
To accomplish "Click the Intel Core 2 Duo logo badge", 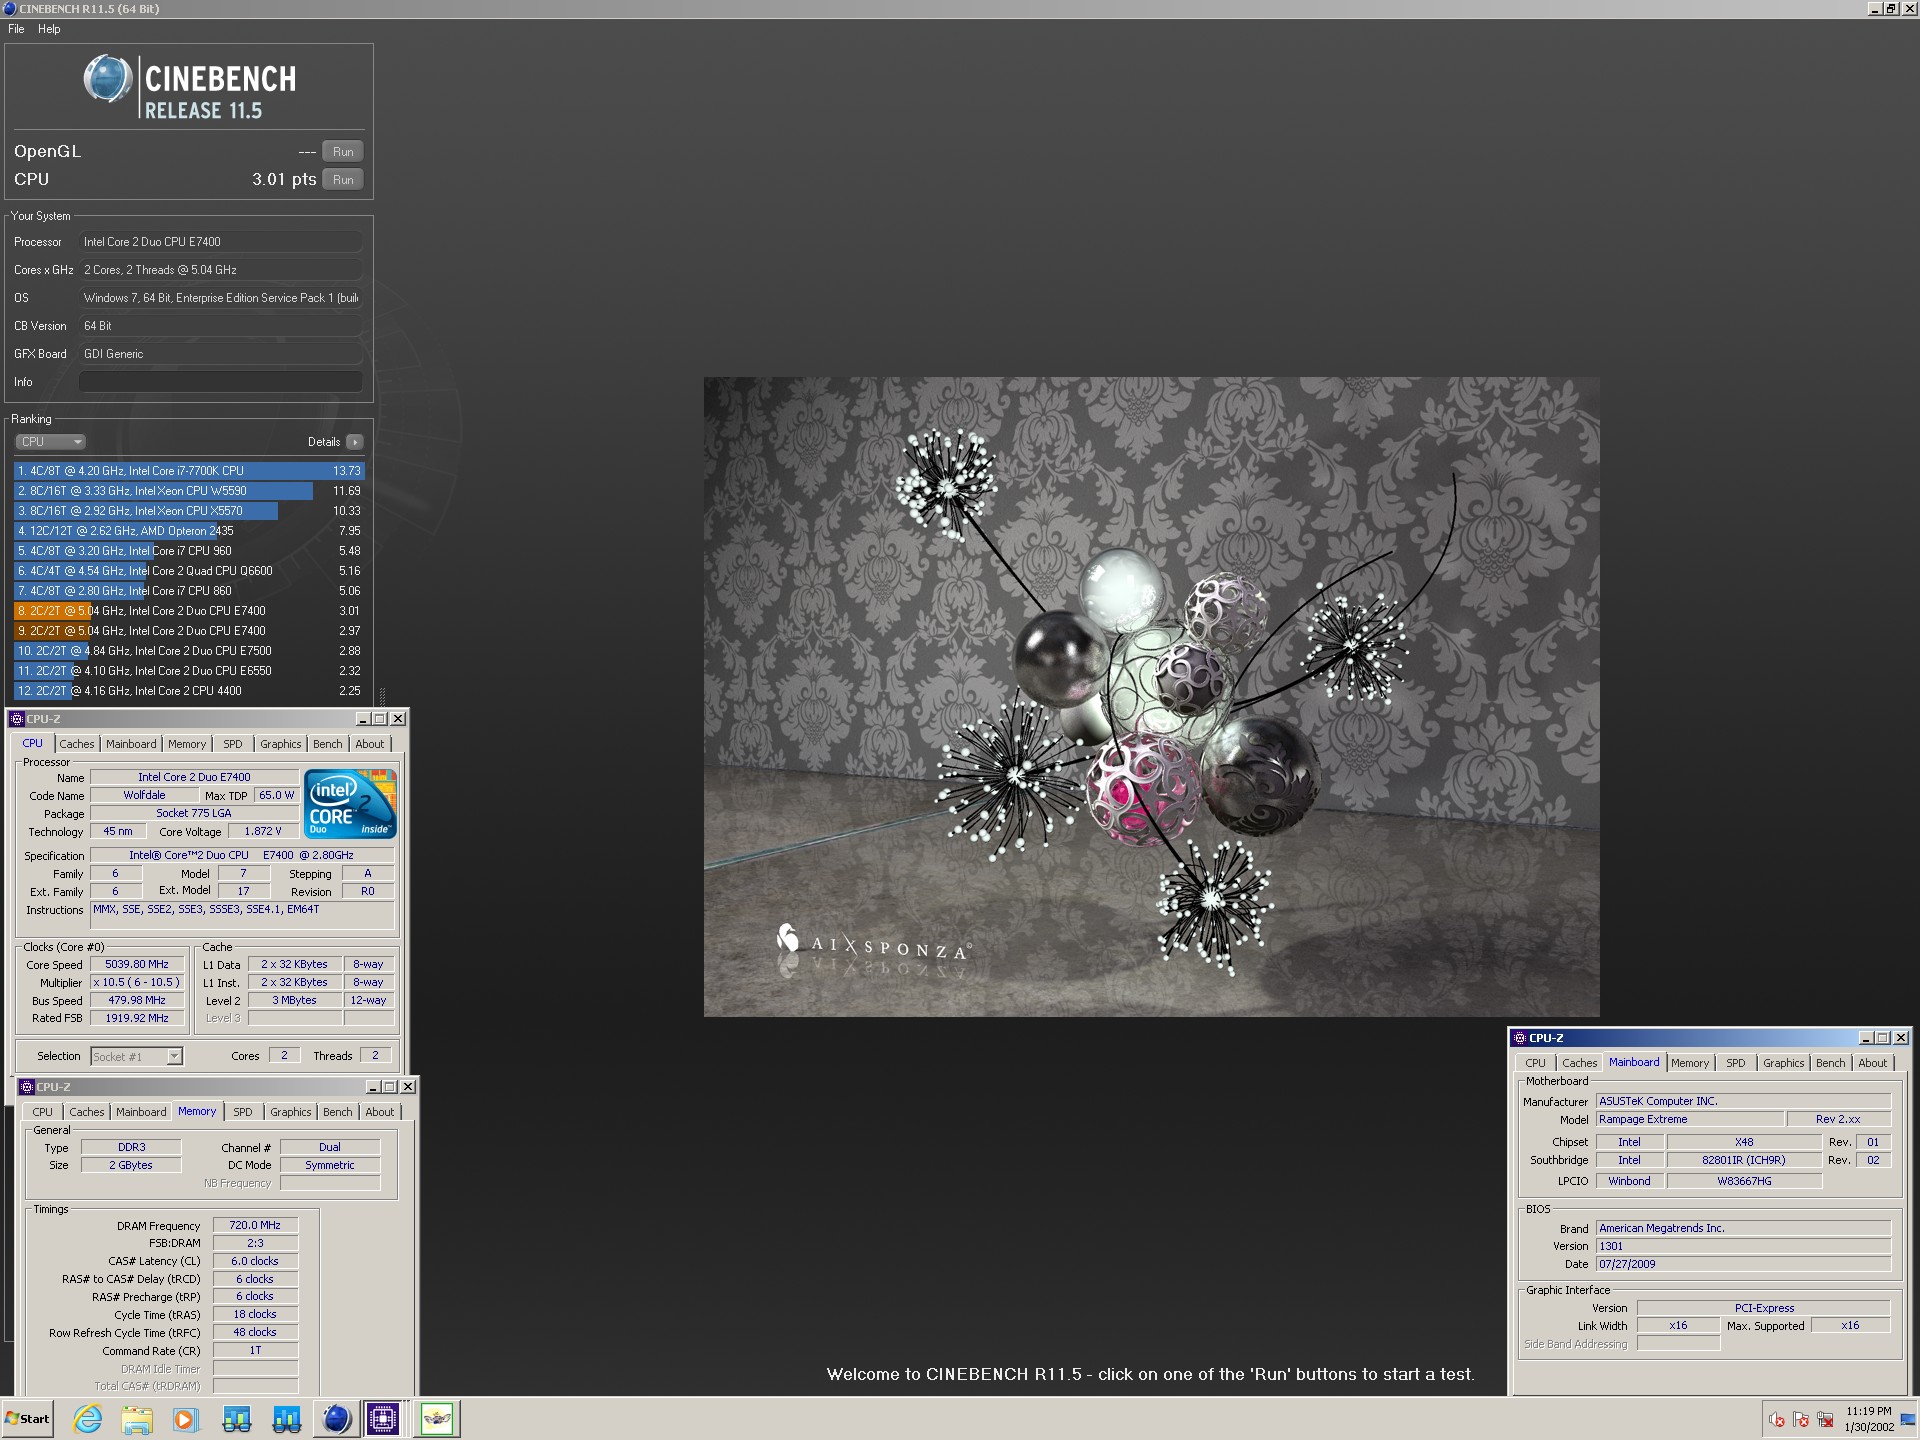I will (x=350, y=804).
